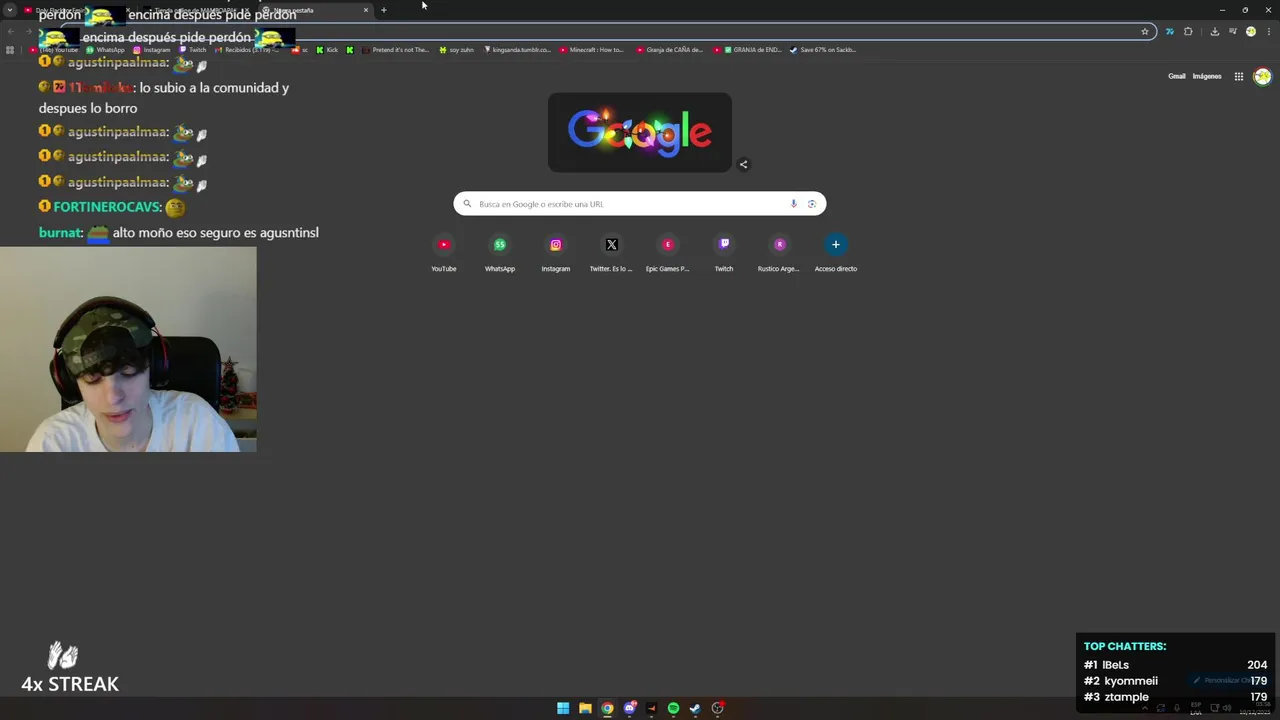The height and width of the screenshot is (720, 1280).
Task: Open Windows Start menu
Action: [x=563, y=708]
